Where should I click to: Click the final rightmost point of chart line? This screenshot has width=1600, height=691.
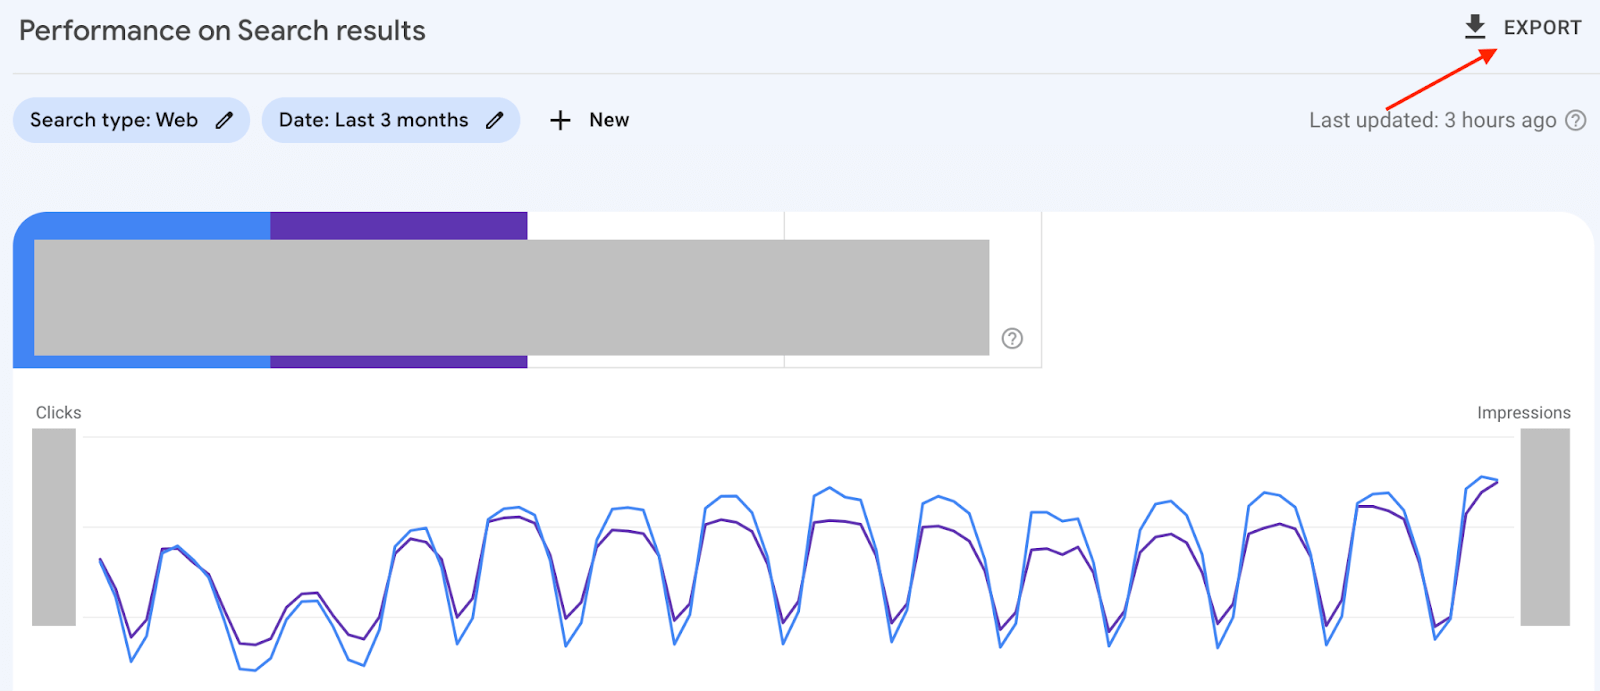pos(1497,481)
